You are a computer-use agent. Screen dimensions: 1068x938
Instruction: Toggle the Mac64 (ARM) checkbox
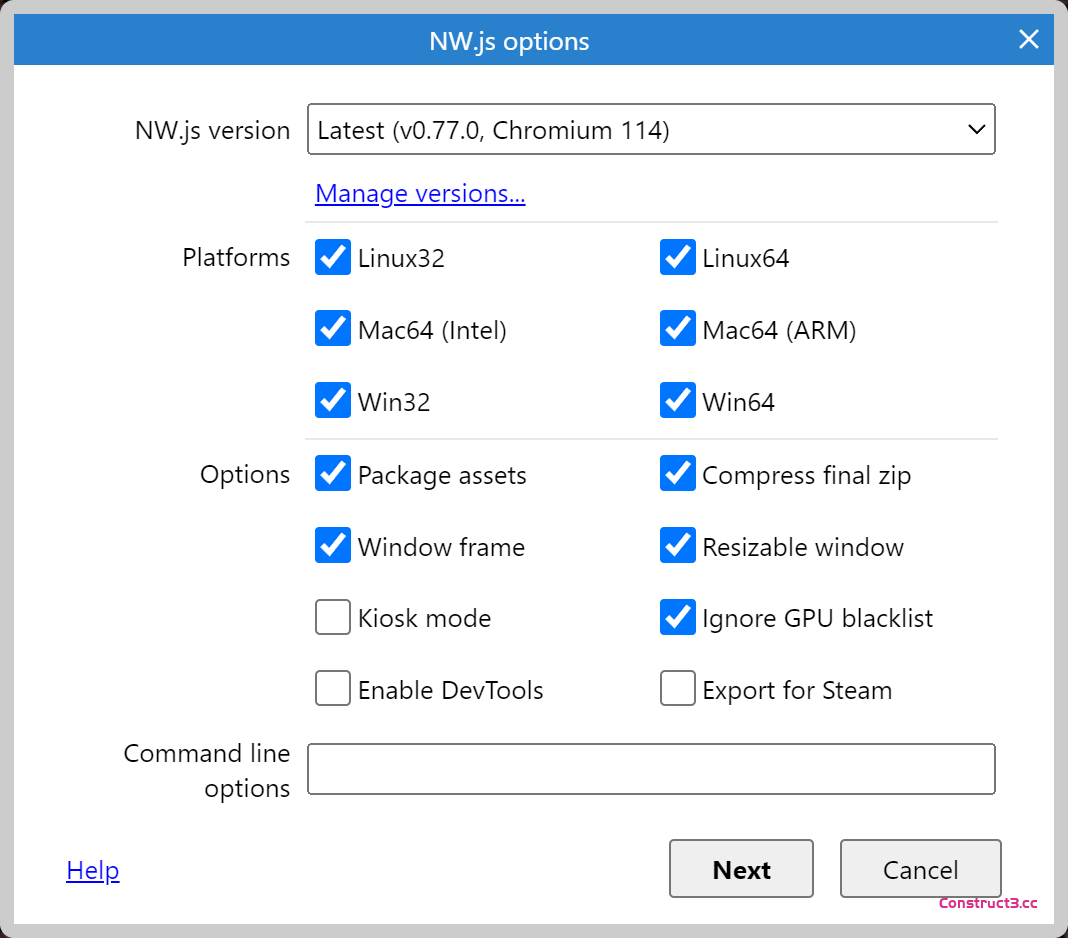tap(678, 329)
